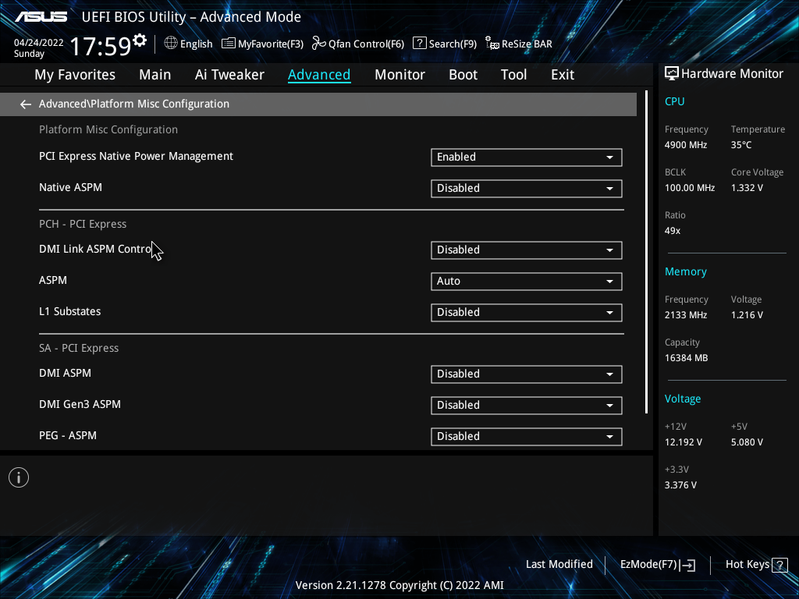
Task: Expand the DMI Link ASPM Control dropdown
Action: (x=526, y=250)
